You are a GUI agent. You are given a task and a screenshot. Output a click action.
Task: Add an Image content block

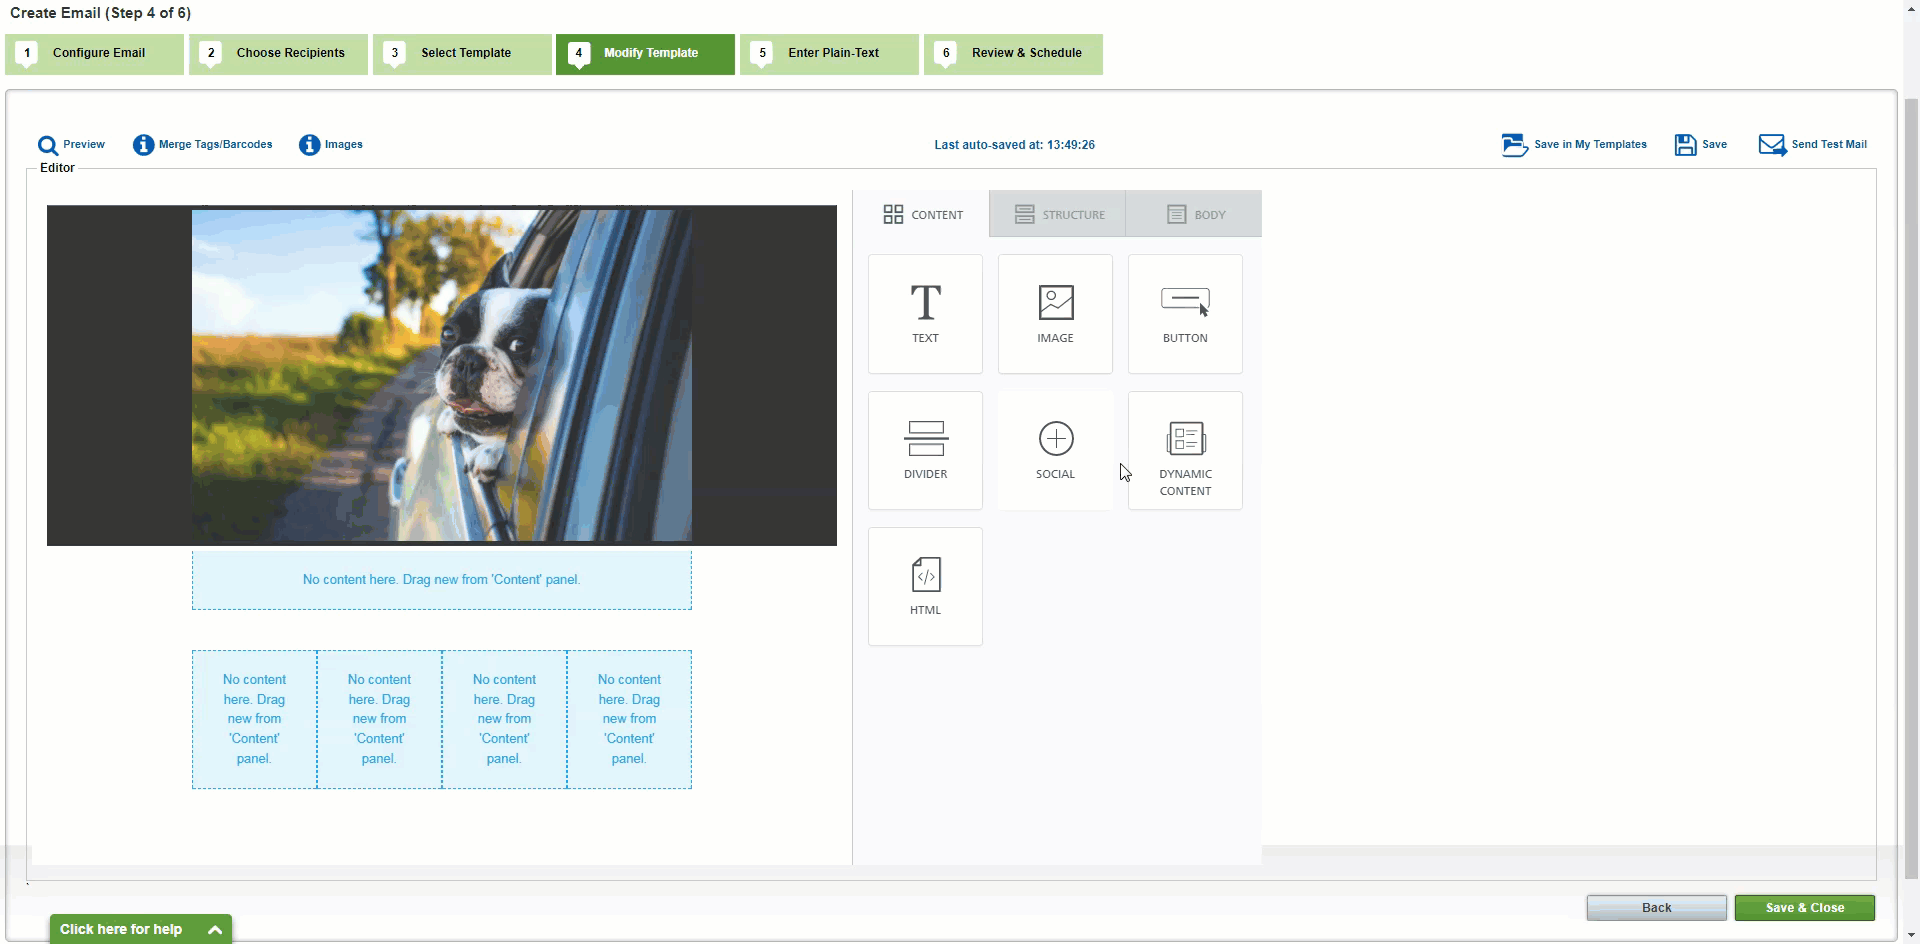pos(1055,314)
